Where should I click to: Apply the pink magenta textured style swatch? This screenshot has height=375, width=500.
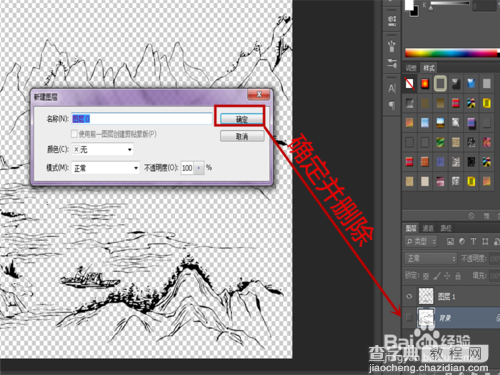click(x=487, y=142)
